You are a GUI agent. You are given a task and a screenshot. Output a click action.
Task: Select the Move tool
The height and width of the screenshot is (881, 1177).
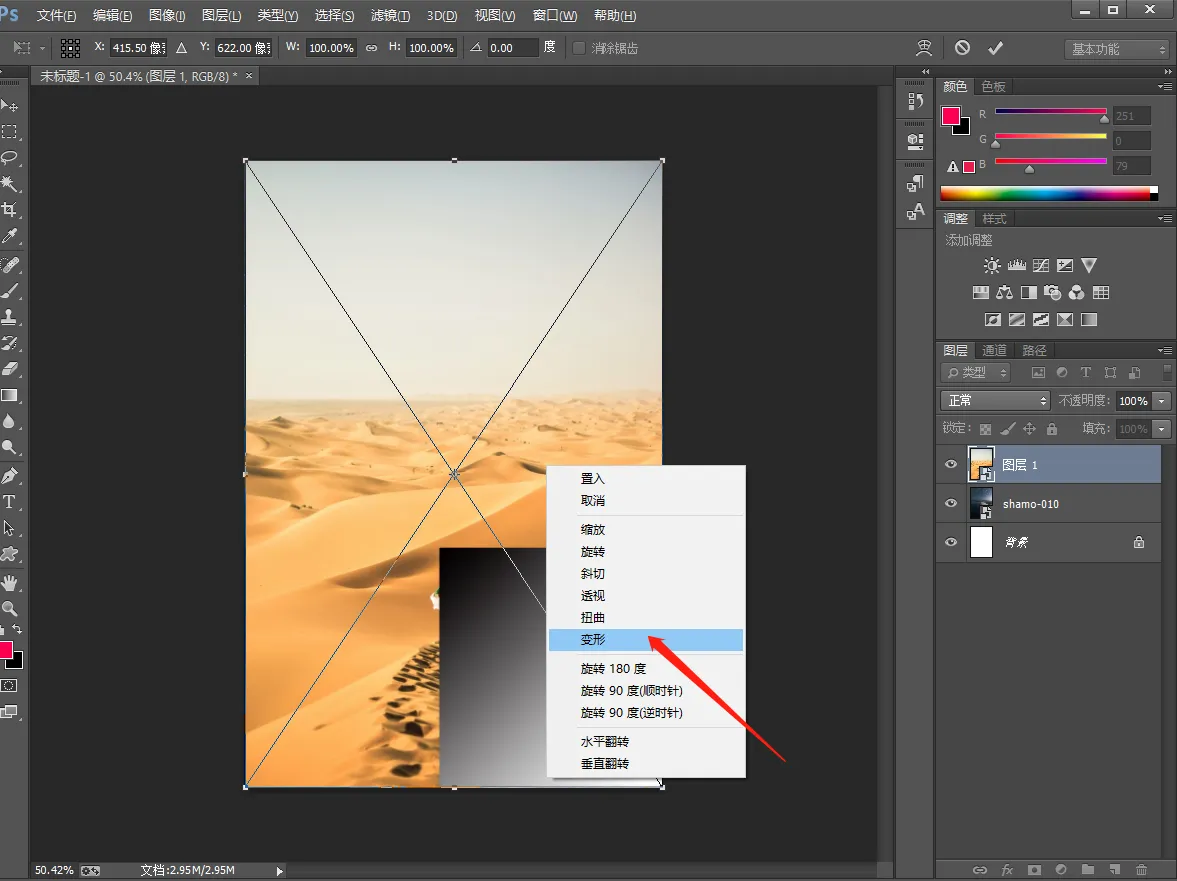pos(9,105)
